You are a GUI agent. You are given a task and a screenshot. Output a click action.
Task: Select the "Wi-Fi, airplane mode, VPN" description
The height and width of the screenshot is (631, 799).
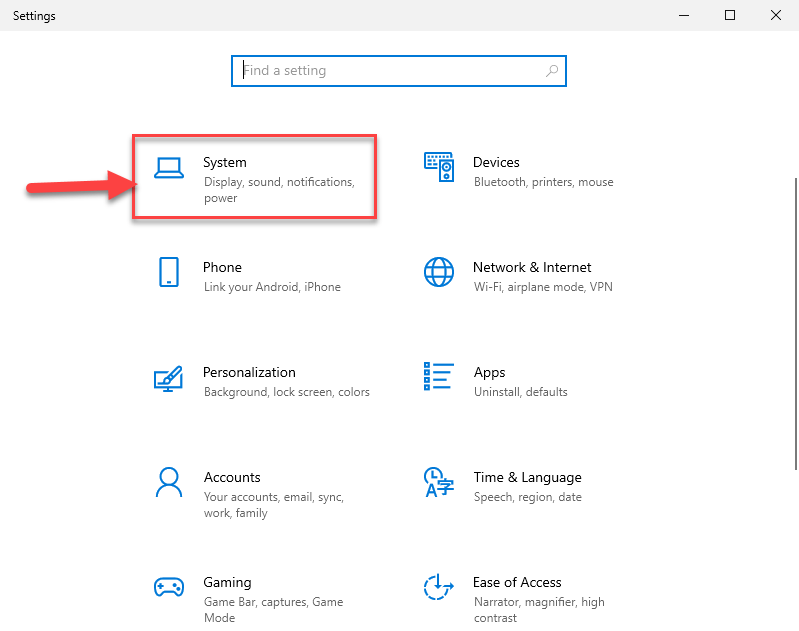tap(543, 287)
